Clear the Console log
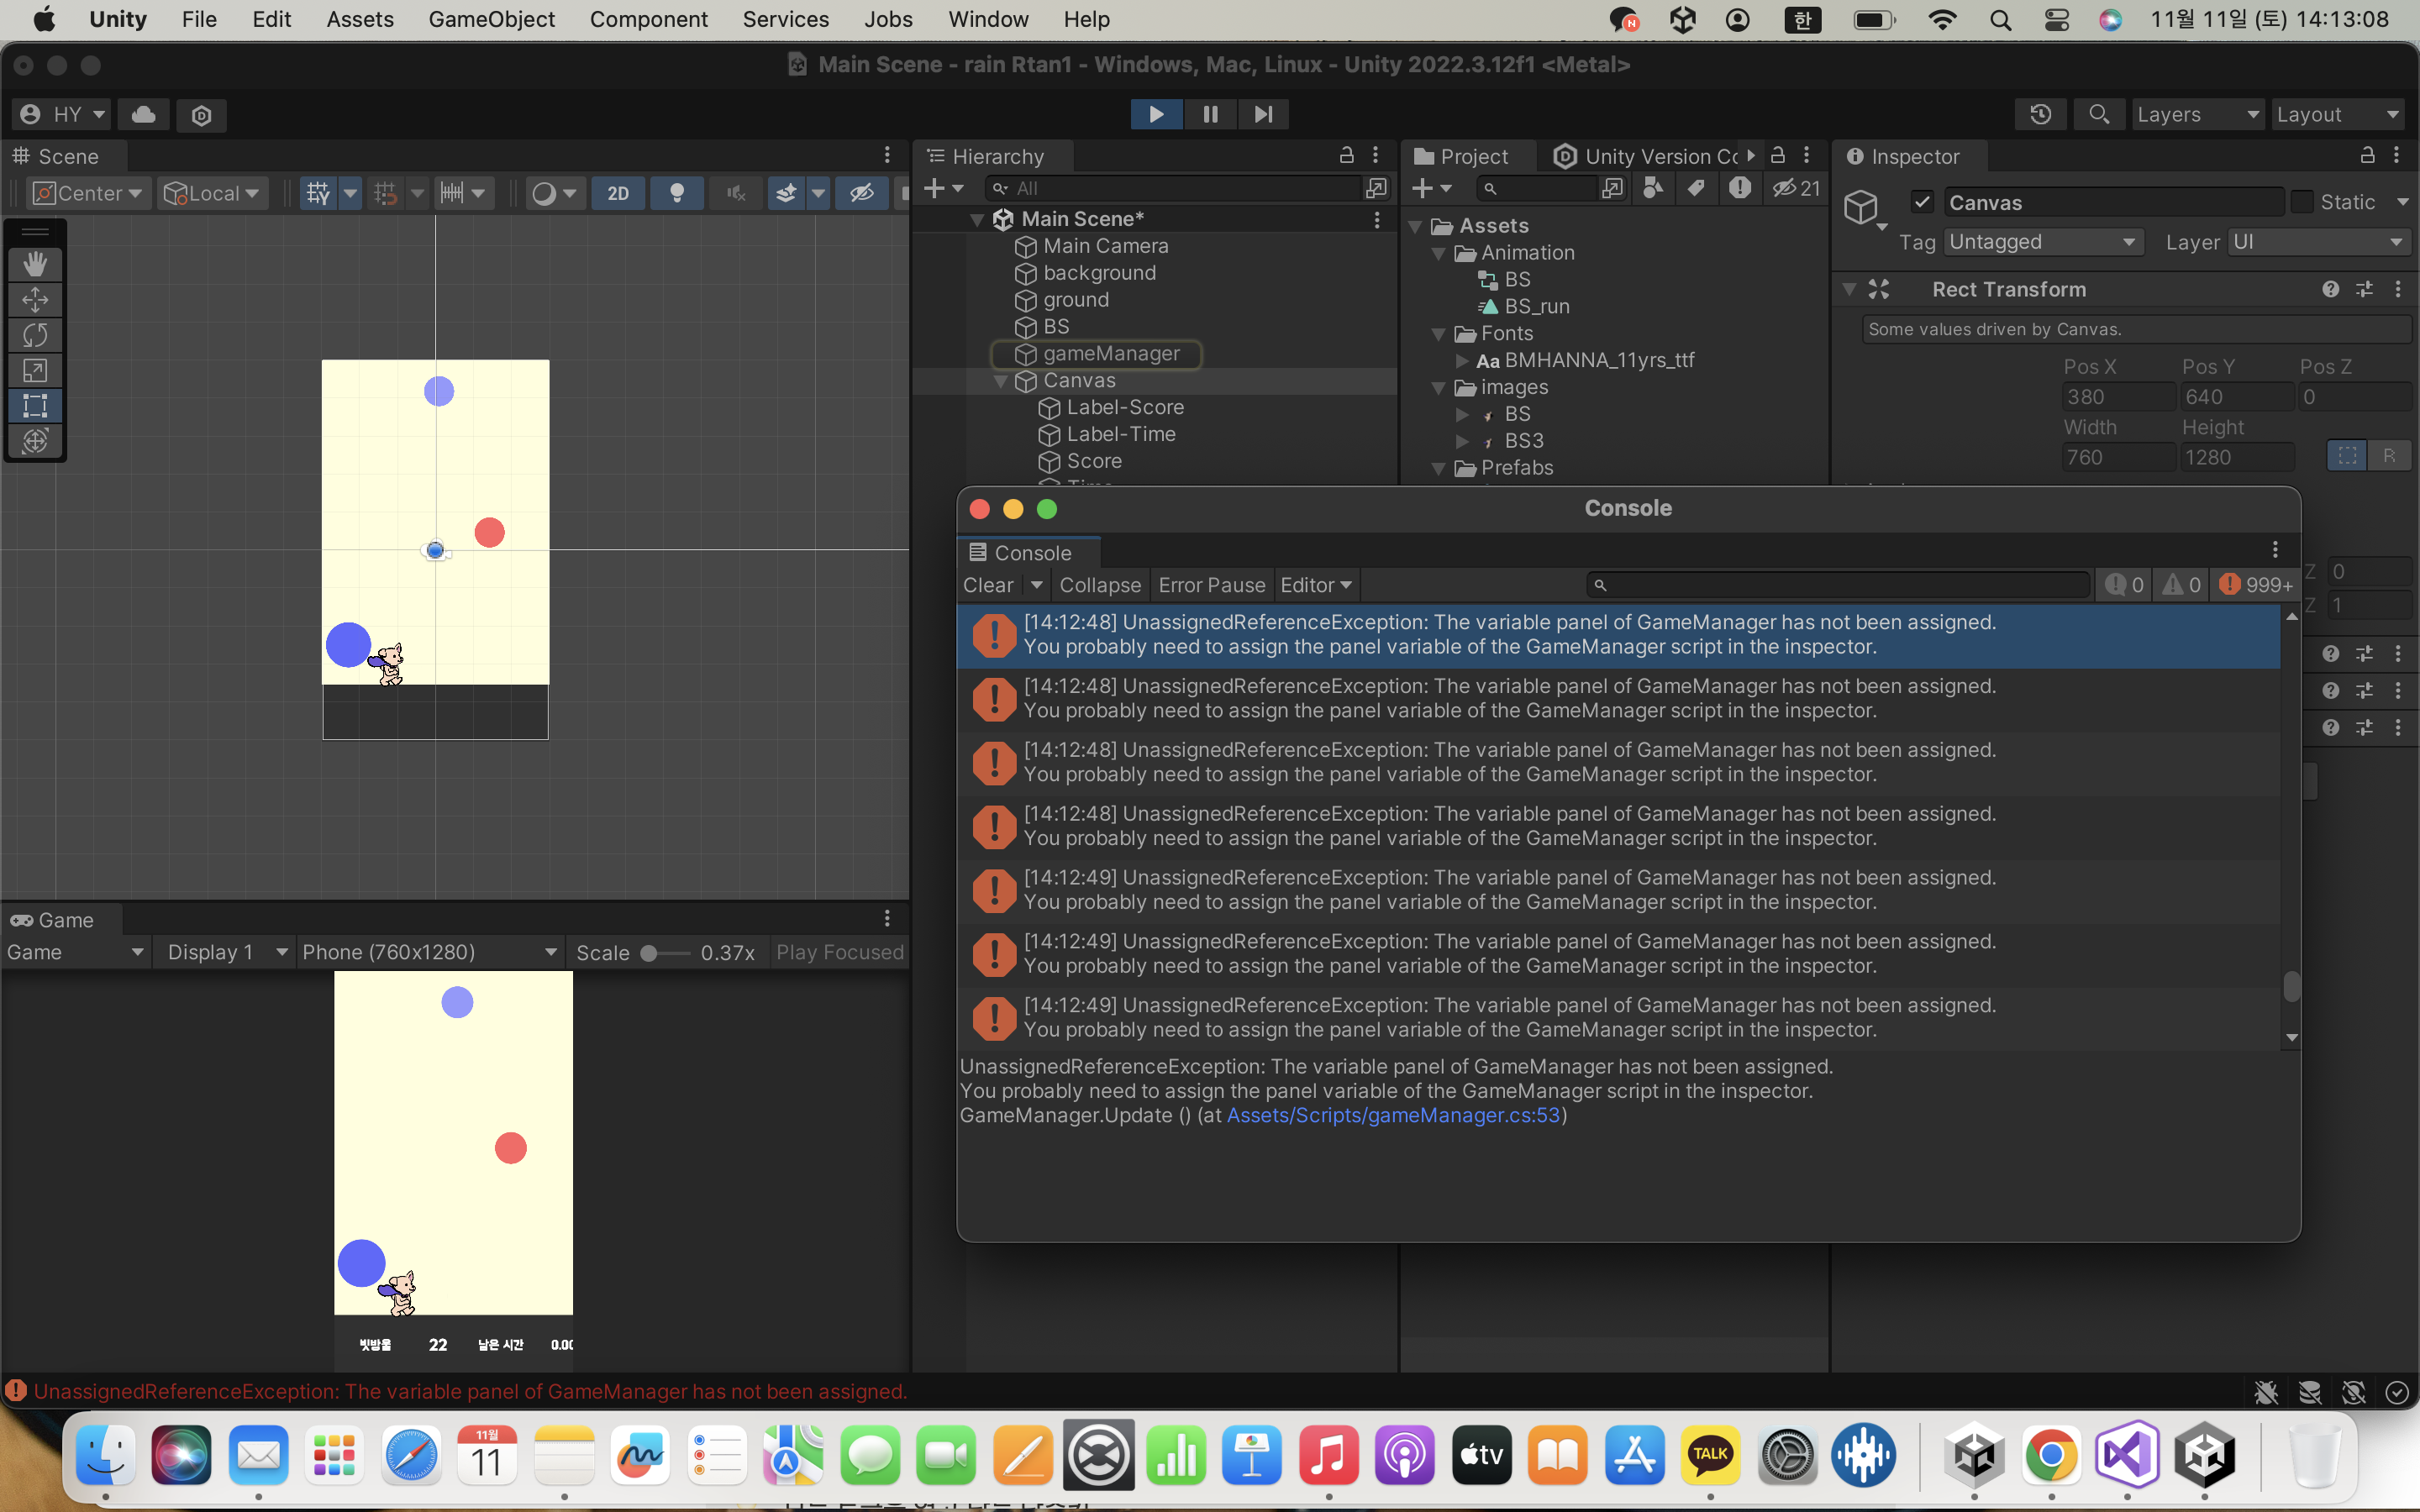The height and width of the screenshot is (1512, 2420). click(988, 585)
